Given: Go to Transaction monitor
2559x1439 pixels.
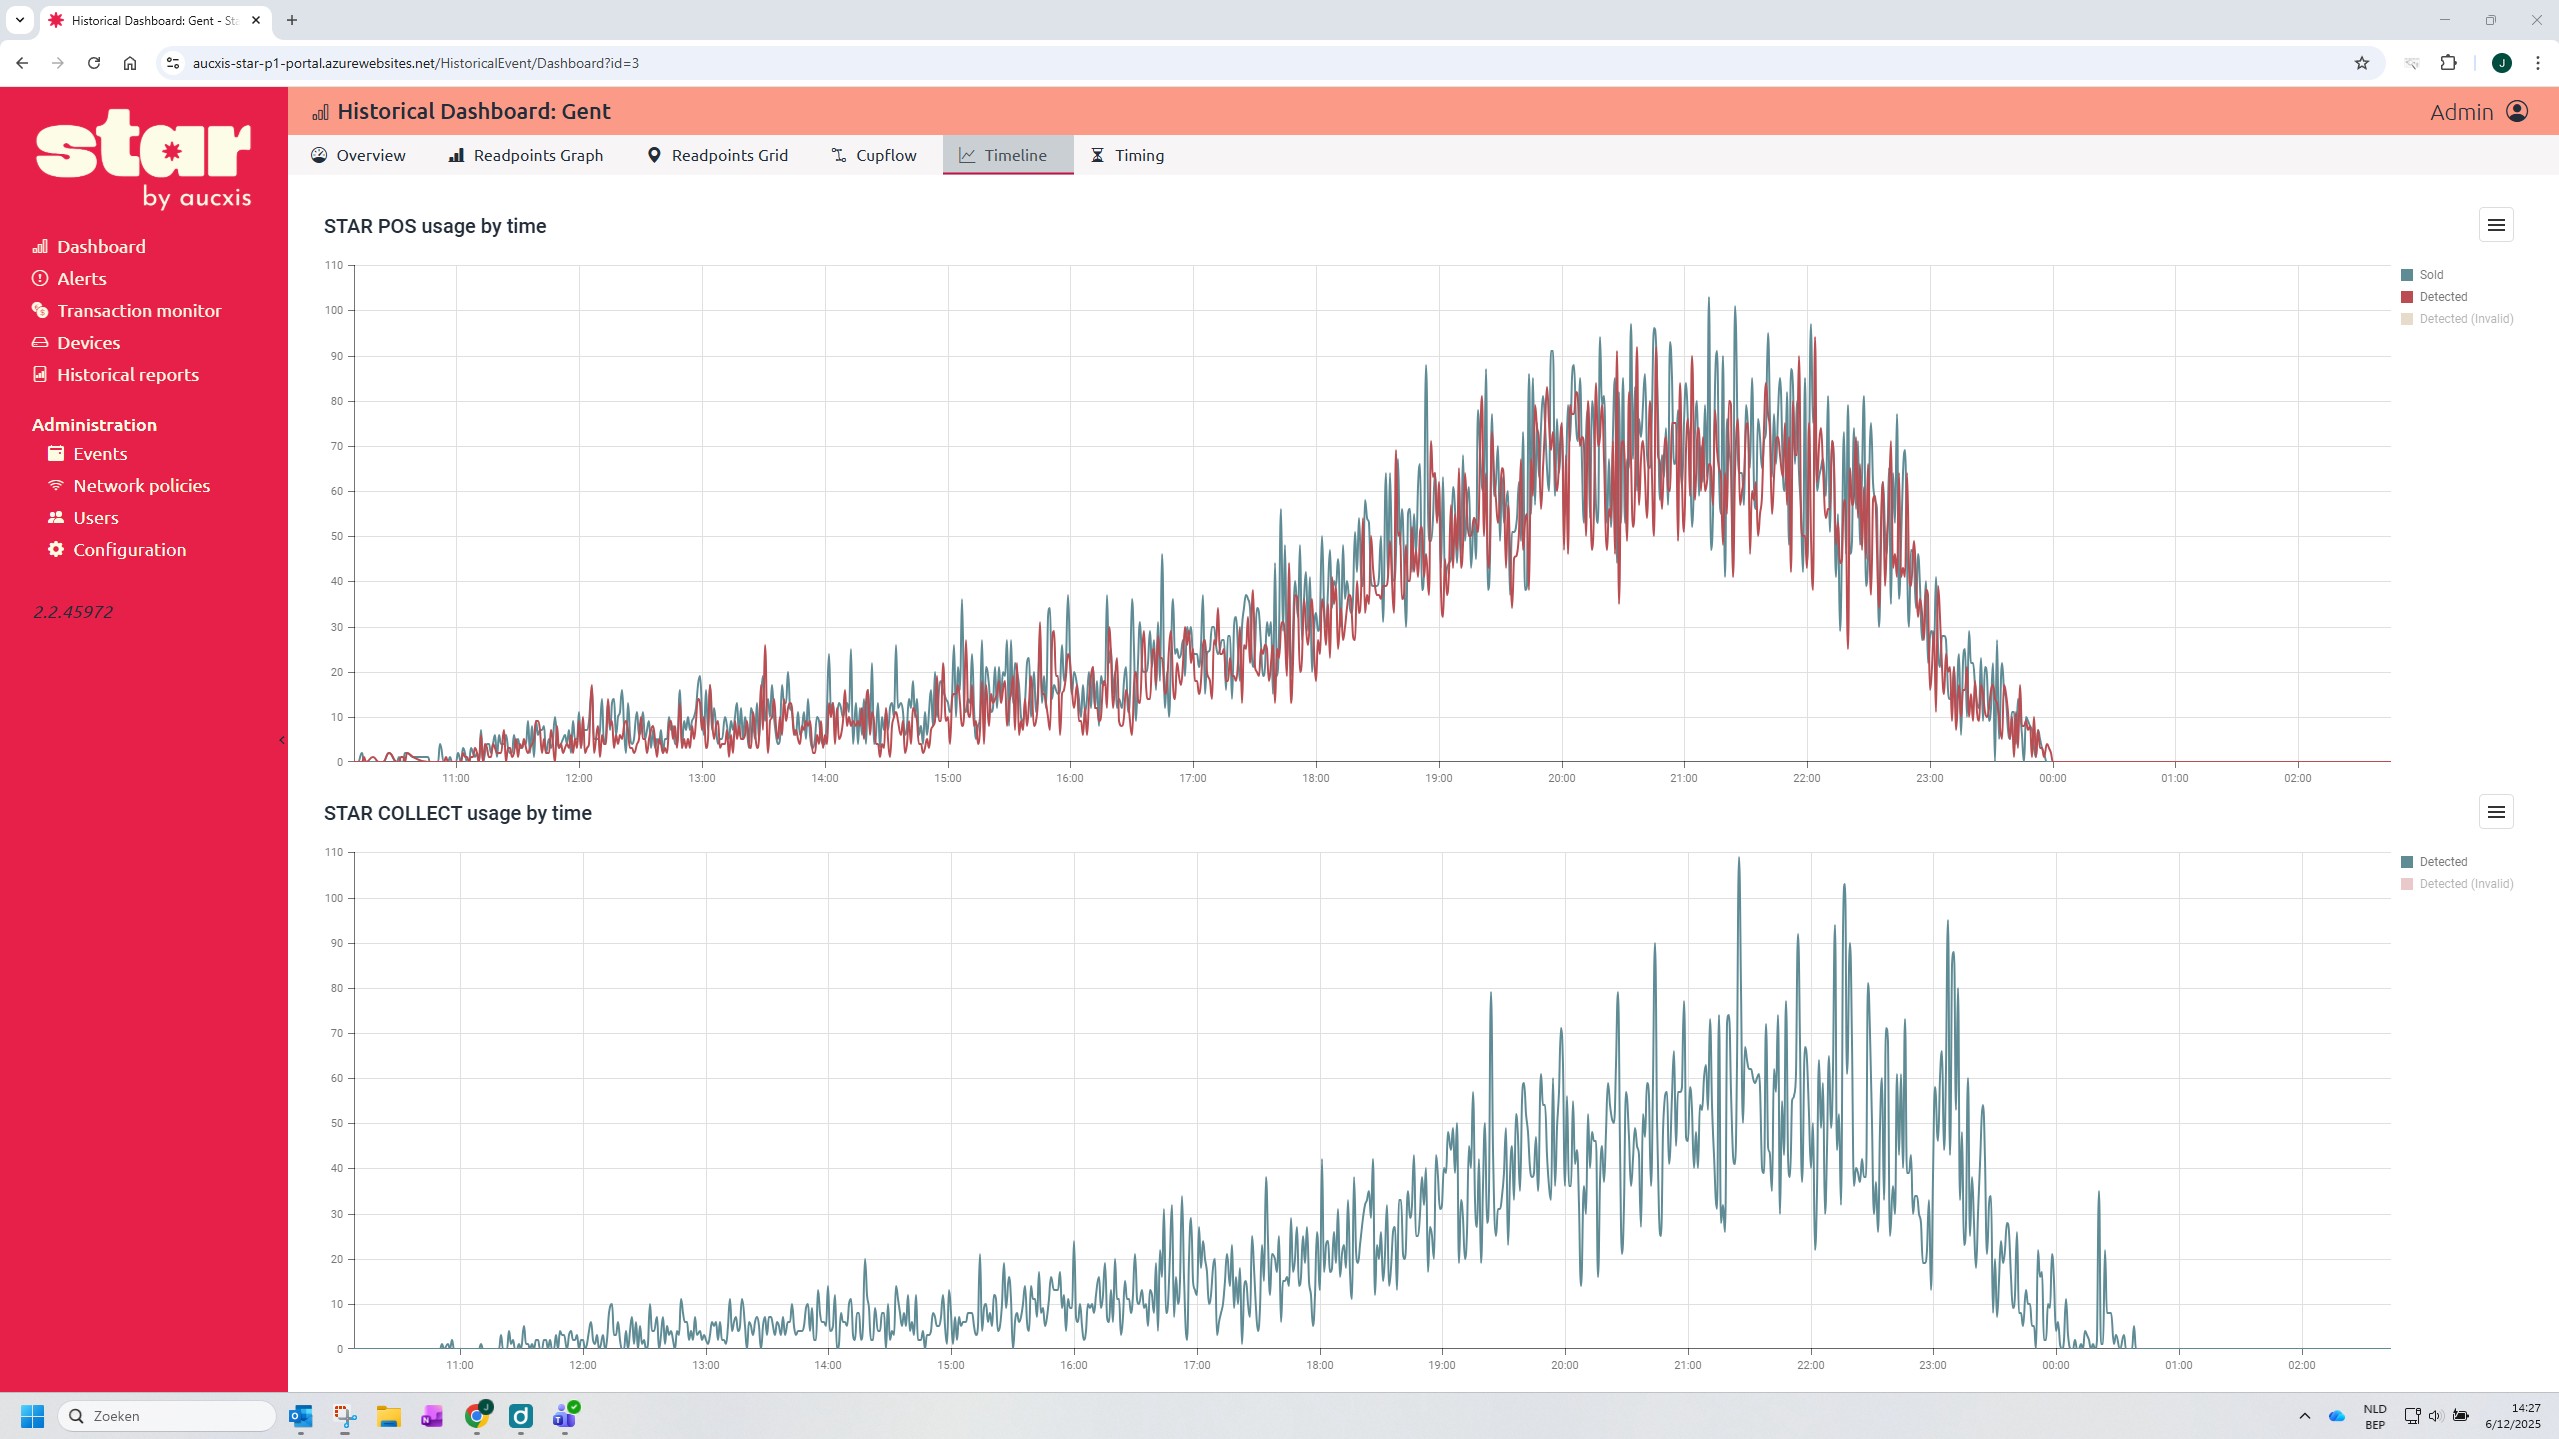Looking at the screenshot, I should [139, 310].
